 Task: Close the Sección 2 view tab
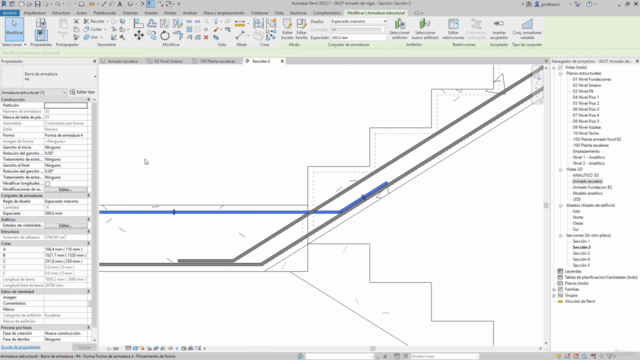[x=282, y=61]
